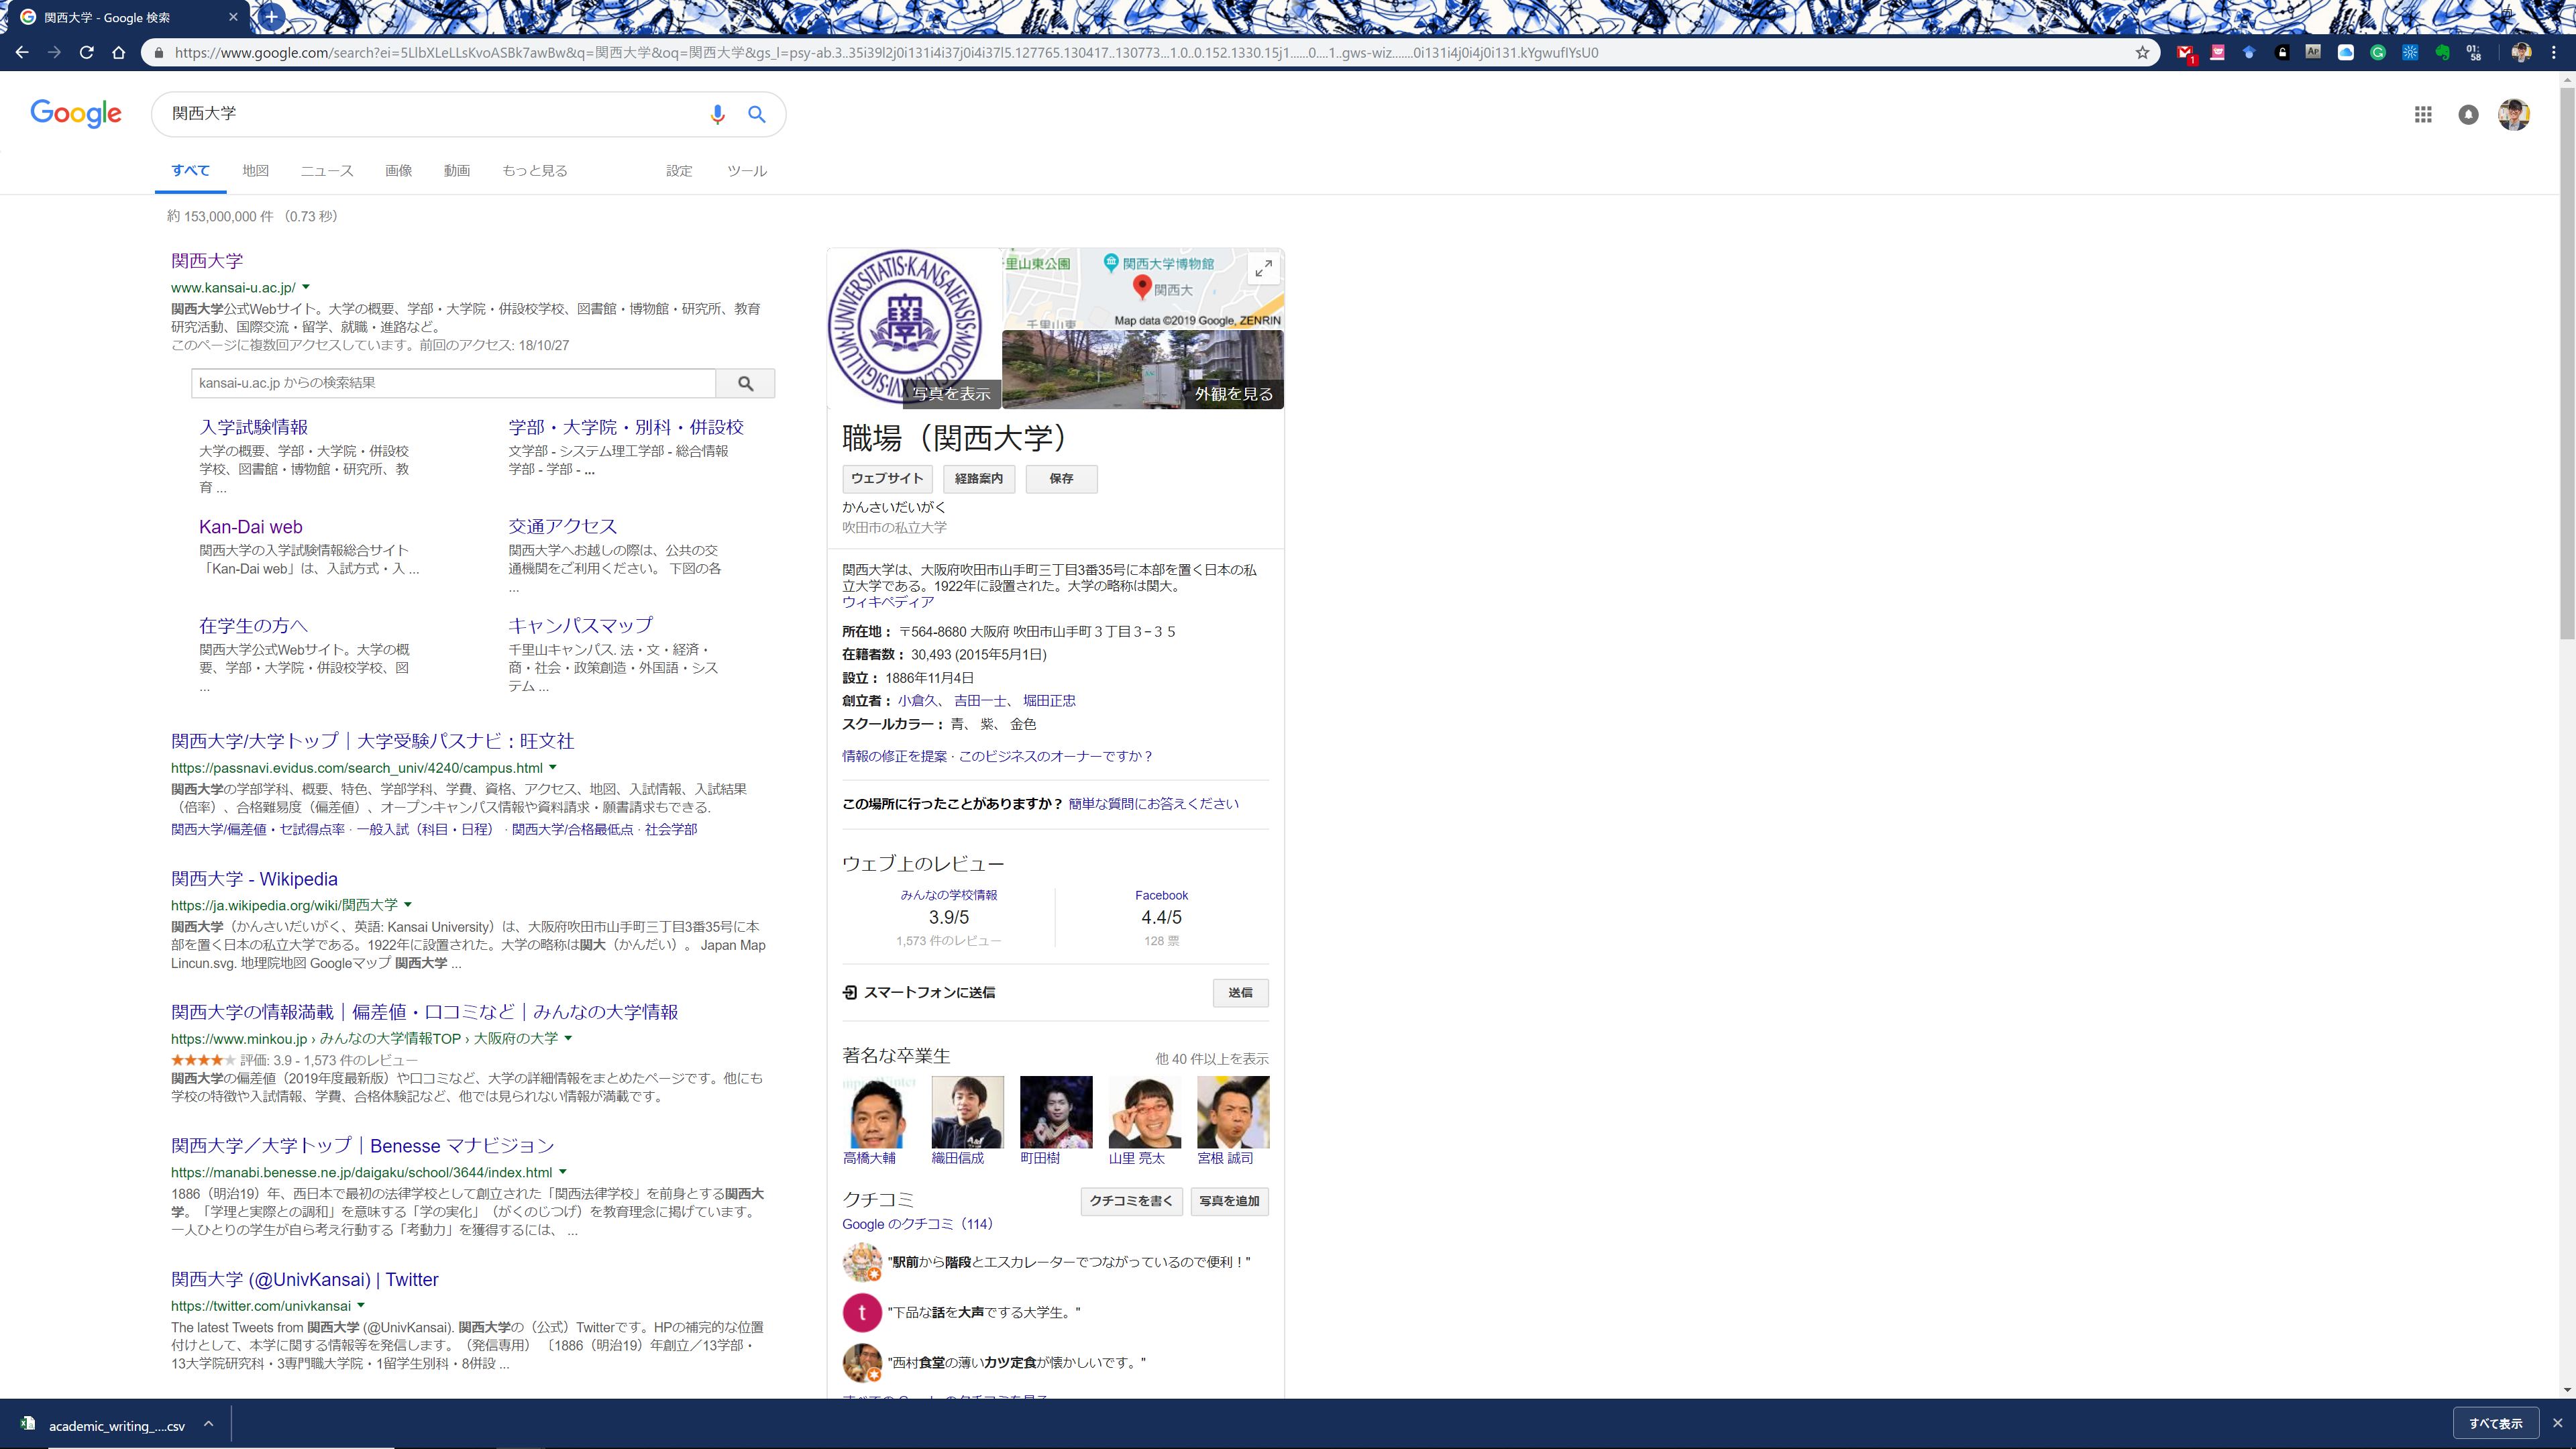Click the 送信 button for smartphone
Image resolution: width=2576 pixels, height=1449 pixels.
(x=1240, y=992)
